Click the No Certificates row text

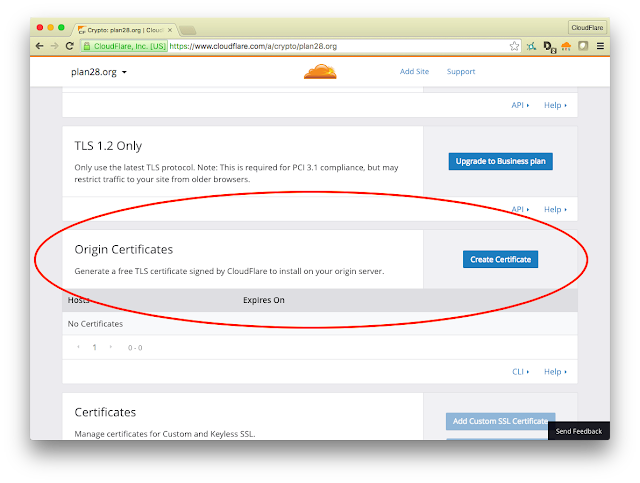(95, 324)
